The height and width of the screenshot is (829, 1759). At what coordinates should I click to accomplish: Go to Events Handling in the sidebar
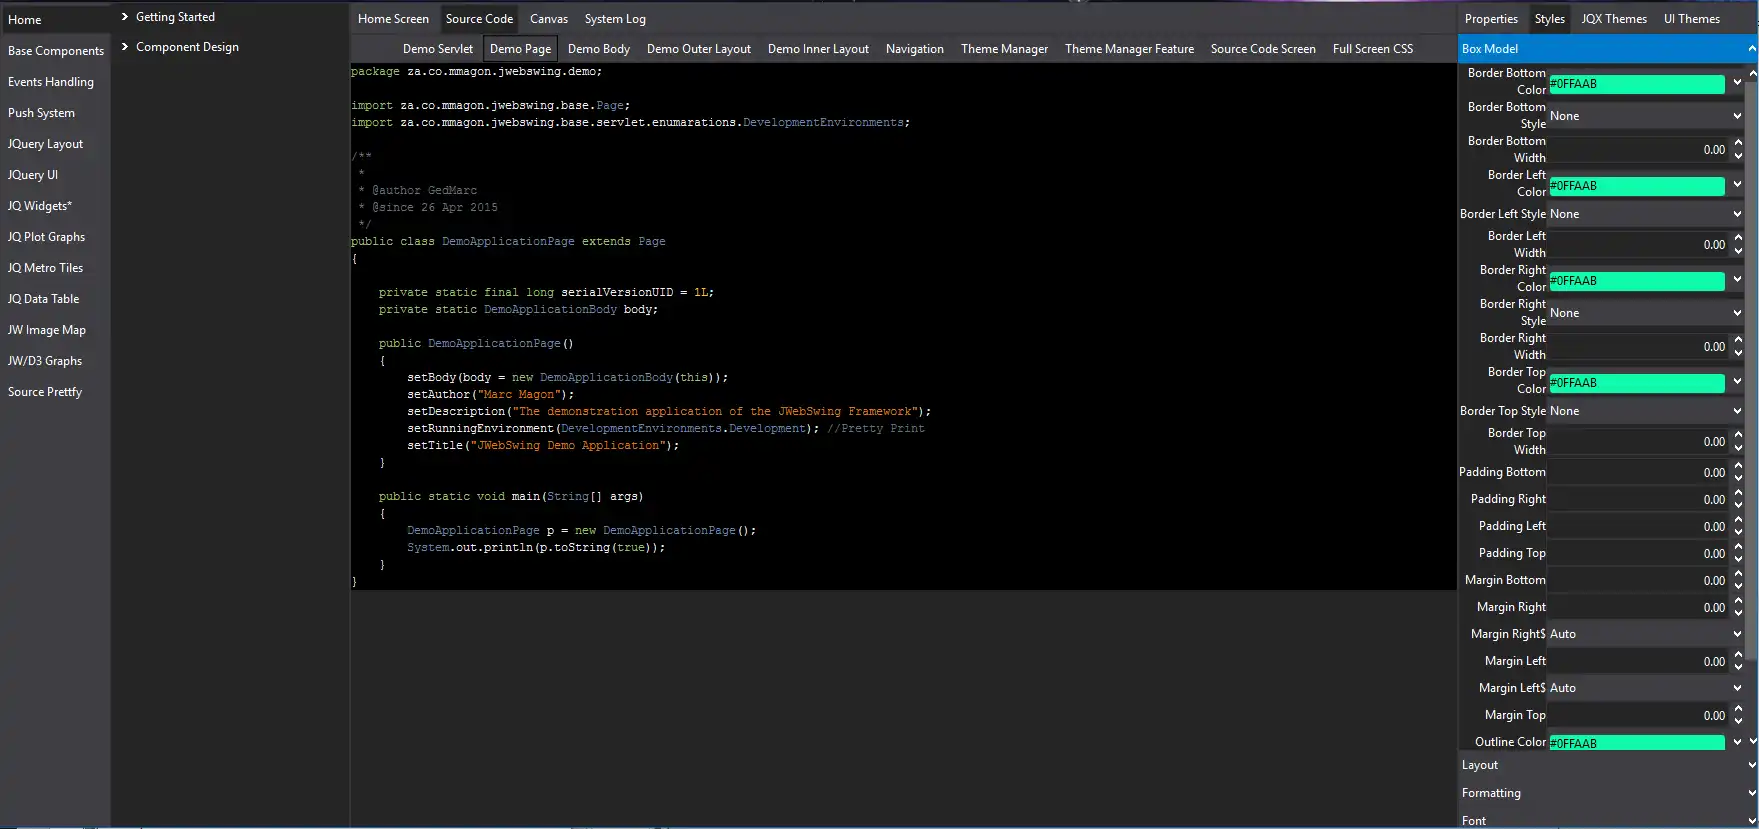click(51, 82)
